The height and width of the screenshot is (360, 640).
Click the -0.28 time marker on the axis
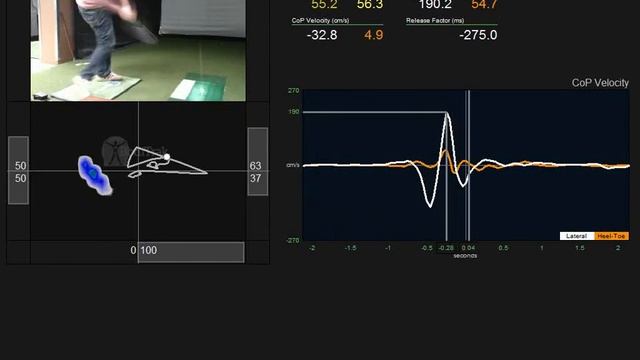(x=446, y=248)
